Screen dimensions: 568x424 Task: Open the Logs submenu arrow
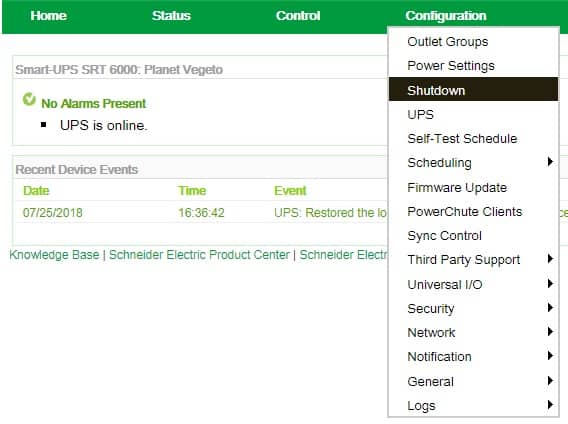click(x=550, y=404)
